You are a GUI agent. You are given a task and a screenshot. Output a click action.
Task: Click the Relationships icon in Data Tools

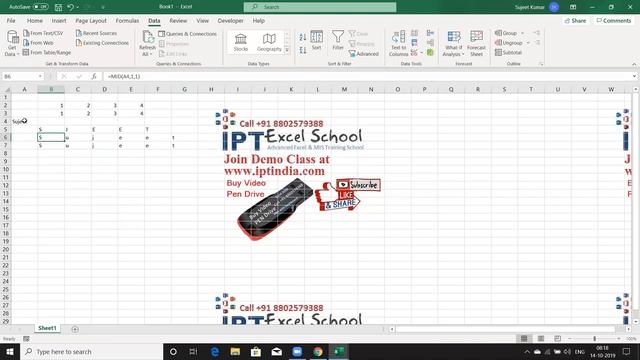[x=430, y=43]
